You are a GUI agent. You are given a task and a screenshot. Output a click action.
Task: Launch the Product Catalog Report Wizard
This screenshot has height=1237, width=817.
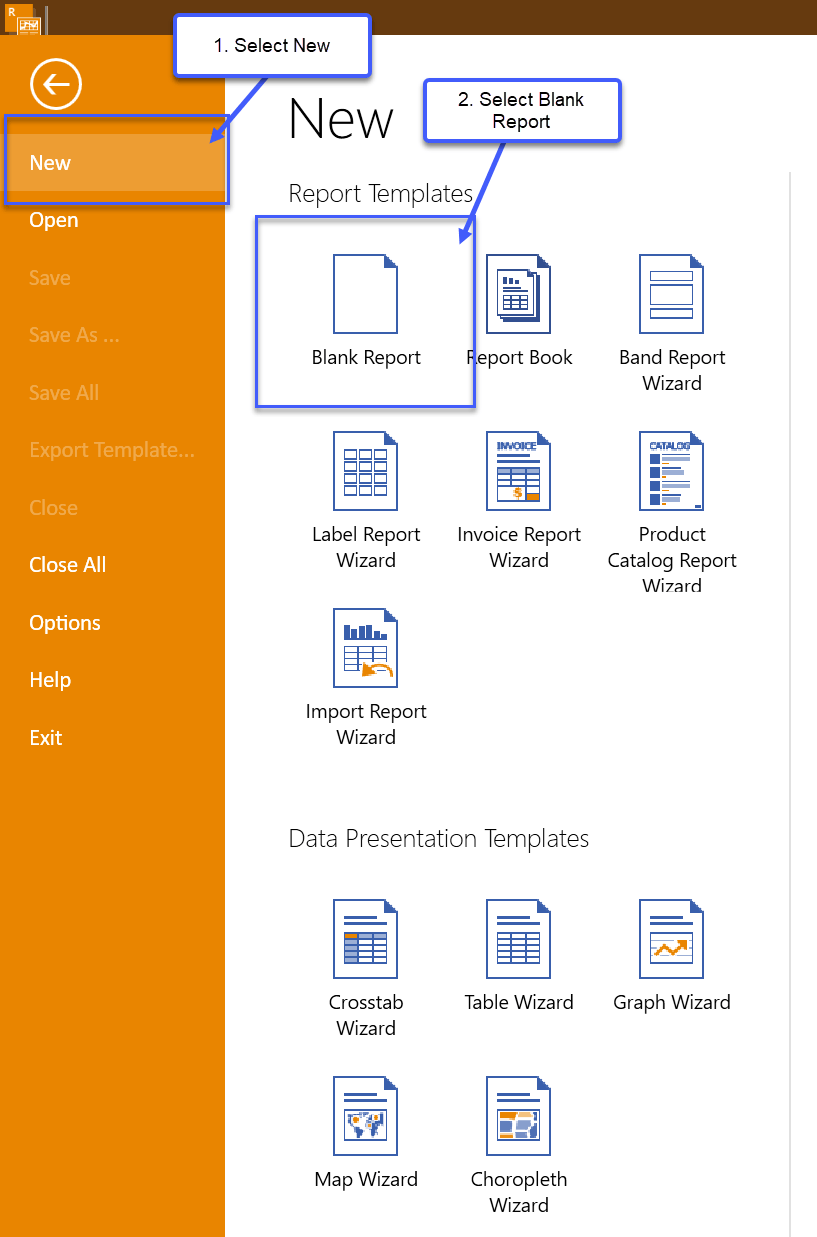(x=671, y=470)
